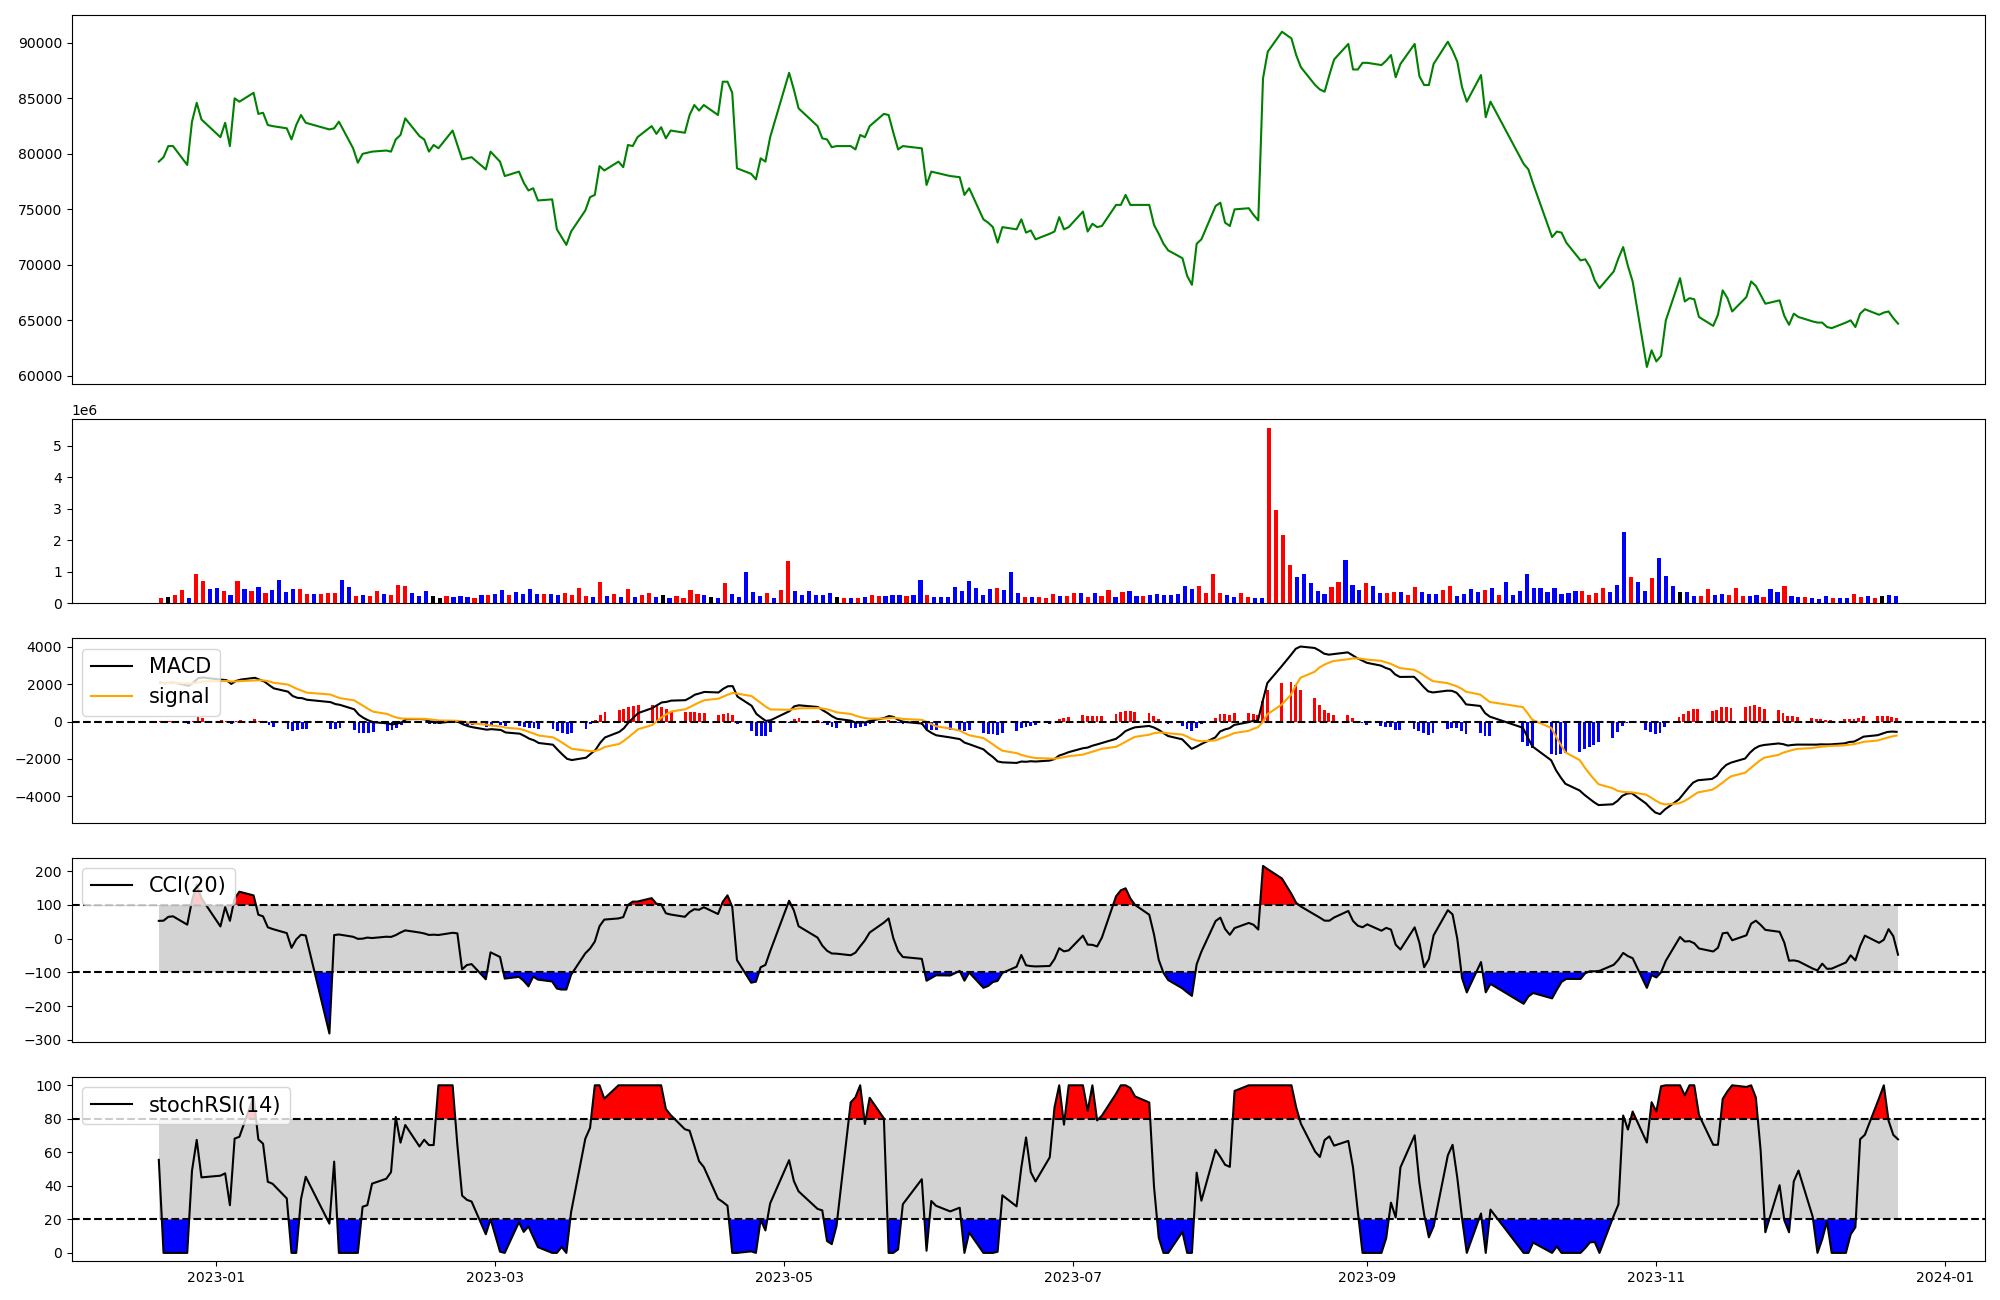Viewport: 2000px width, 1300px height.
Task: Click the 80 stochRSI axis label
Action: click(x=53, y=1119)
